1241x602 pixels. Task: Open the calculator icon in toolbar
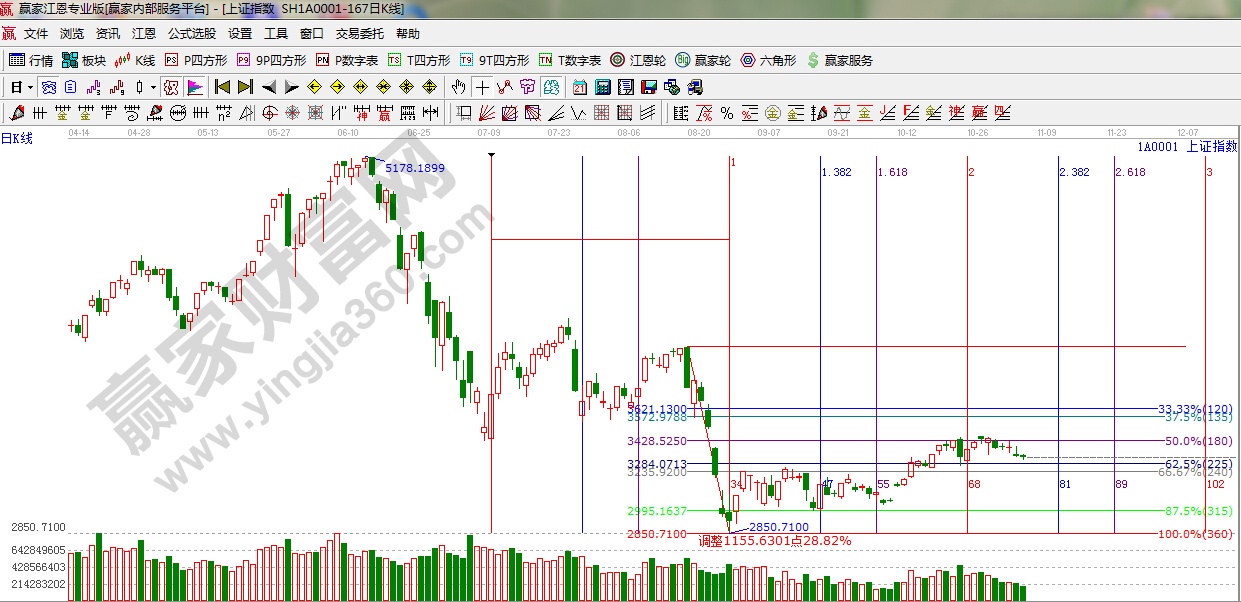[603, 87]
